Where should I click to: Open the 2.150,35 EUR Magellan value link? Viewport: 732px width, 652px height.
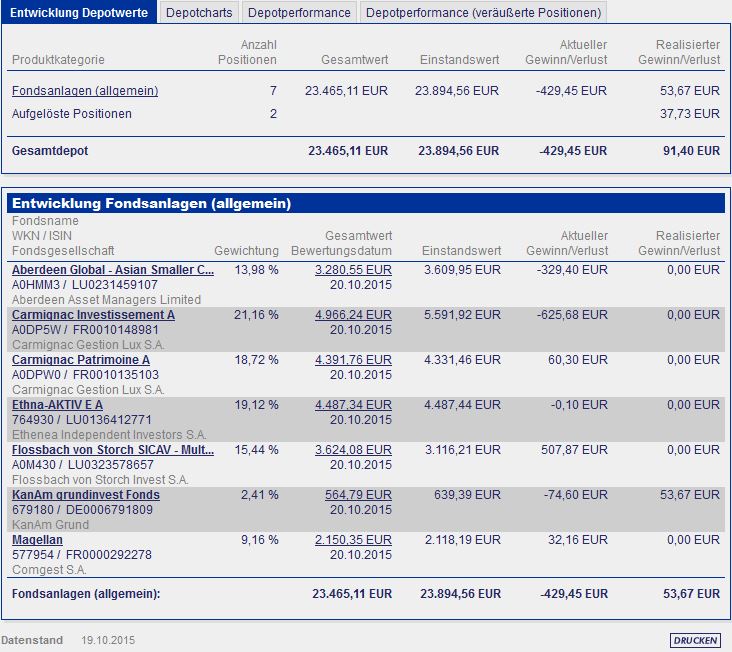353,540
